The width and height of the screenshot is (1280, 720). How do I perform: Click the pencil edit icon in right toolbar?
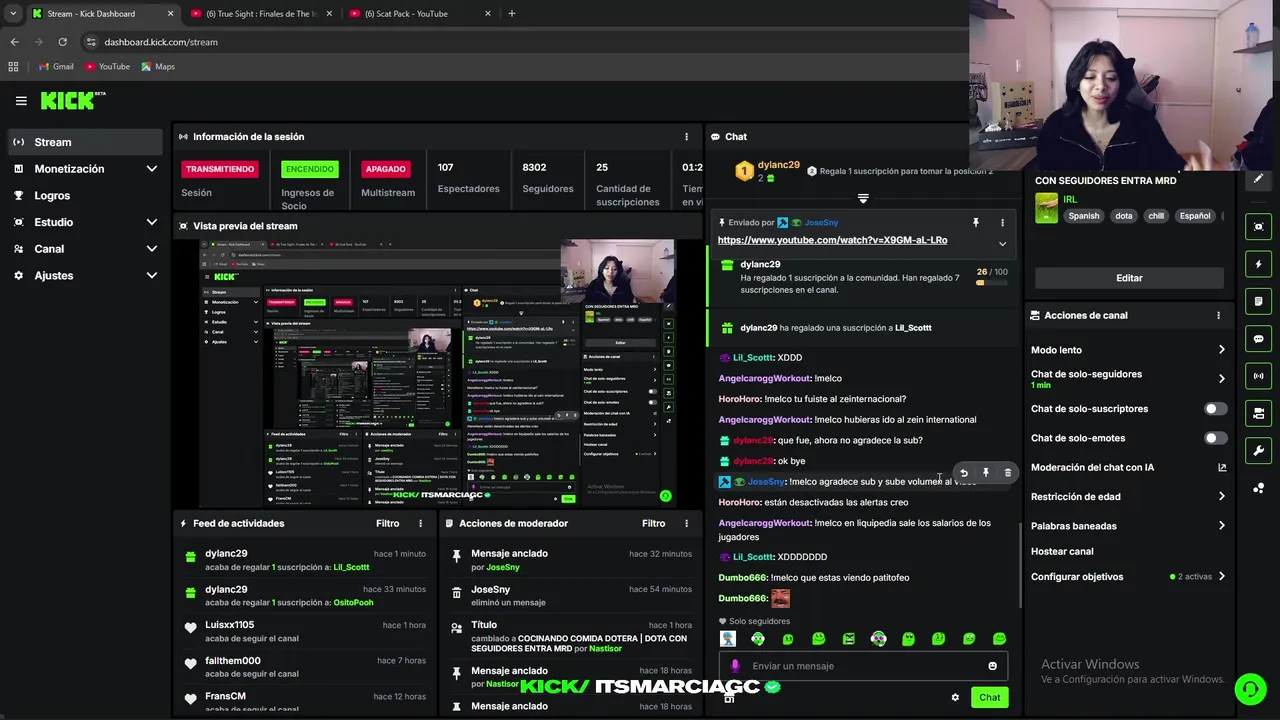(1259, 179)
